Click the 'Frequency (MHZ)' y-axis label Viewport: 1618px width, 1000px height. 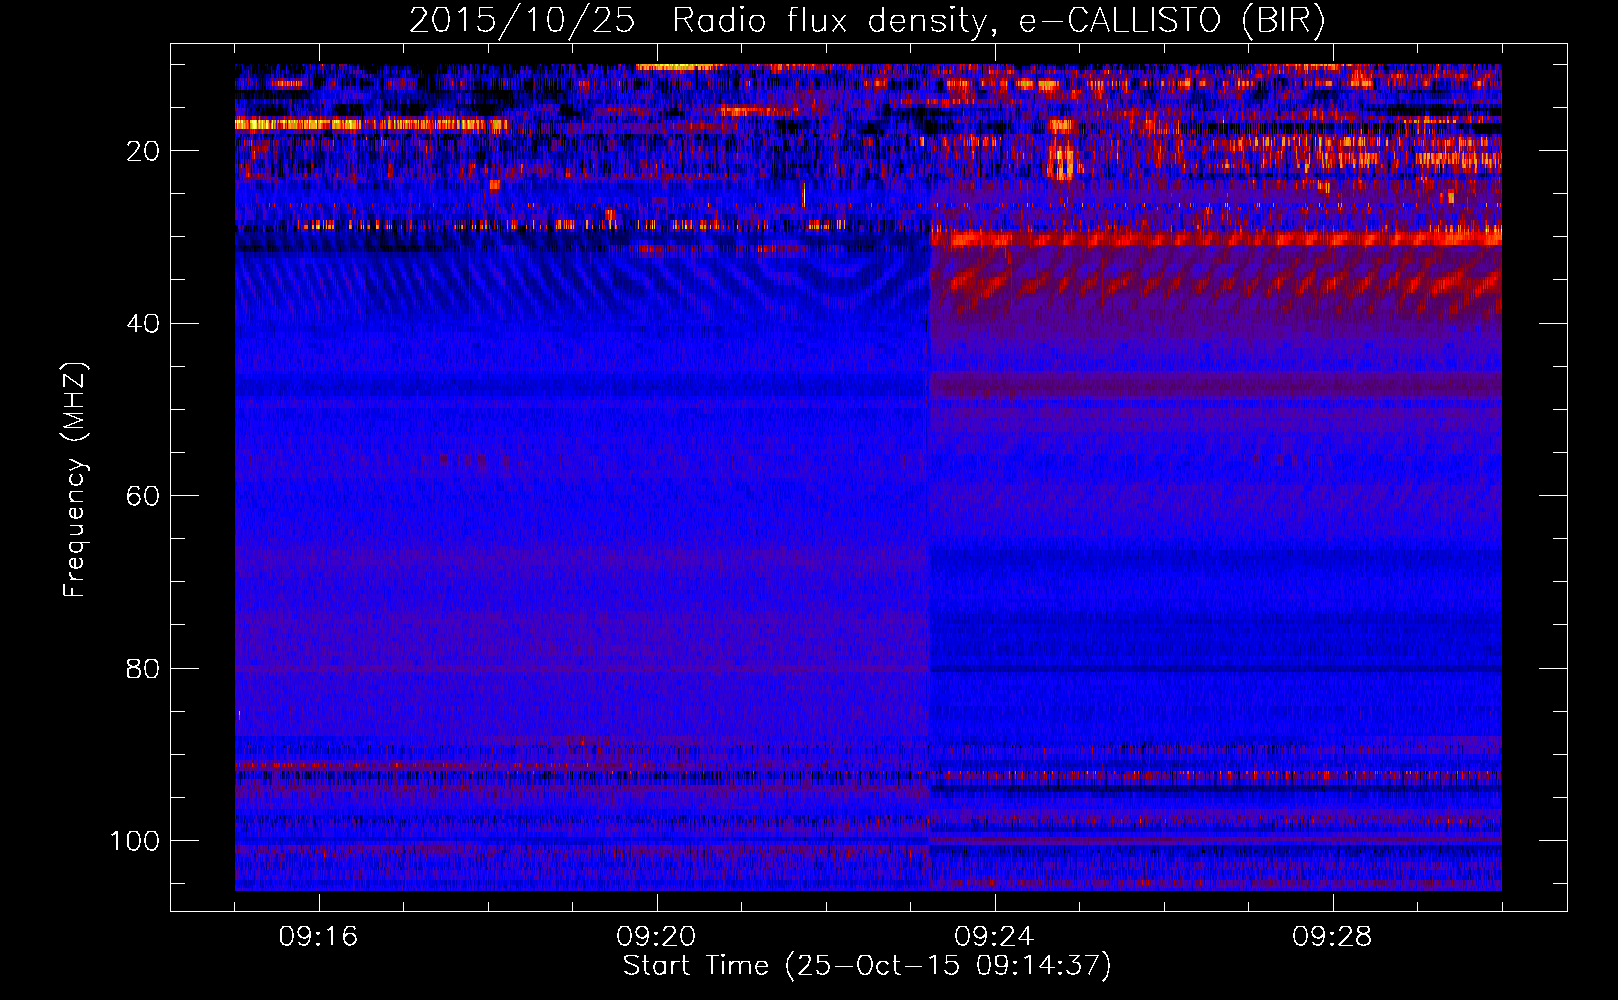coord(75,479)
